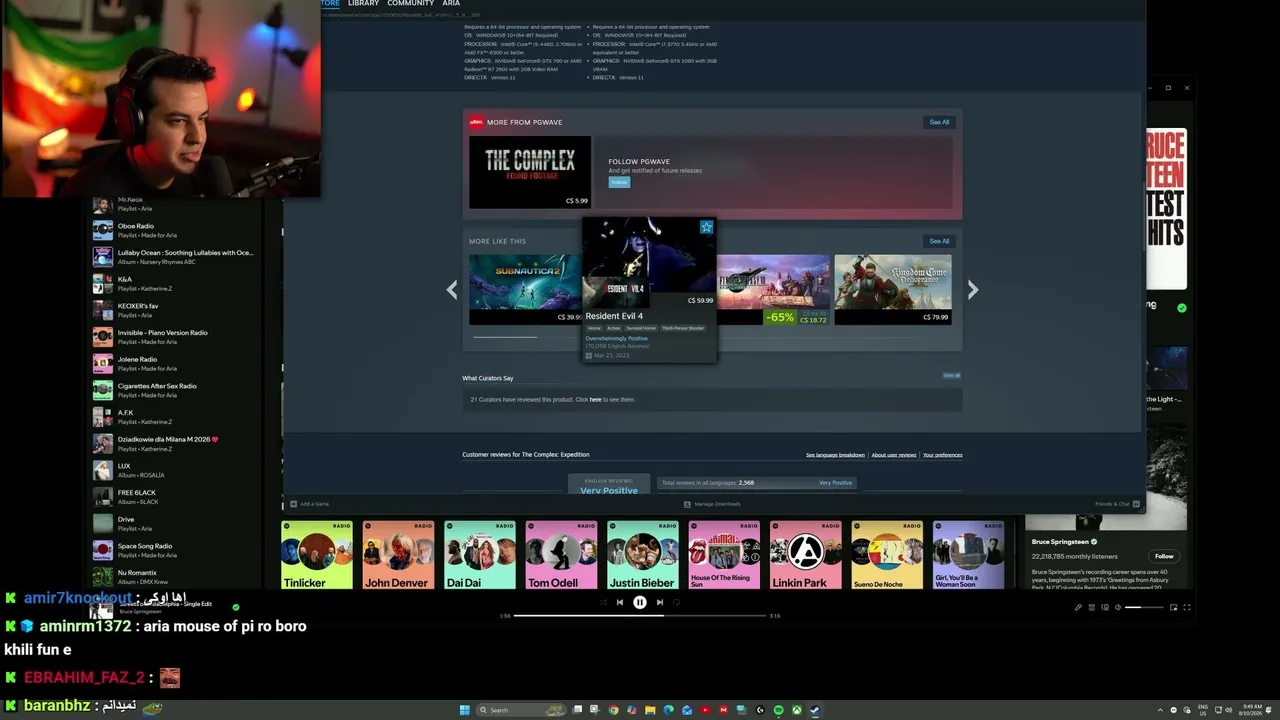Open Cigarettes After Sex Radio
Image resolution: width=1280 pixels, height=720 pixels.
coord(175,391)
